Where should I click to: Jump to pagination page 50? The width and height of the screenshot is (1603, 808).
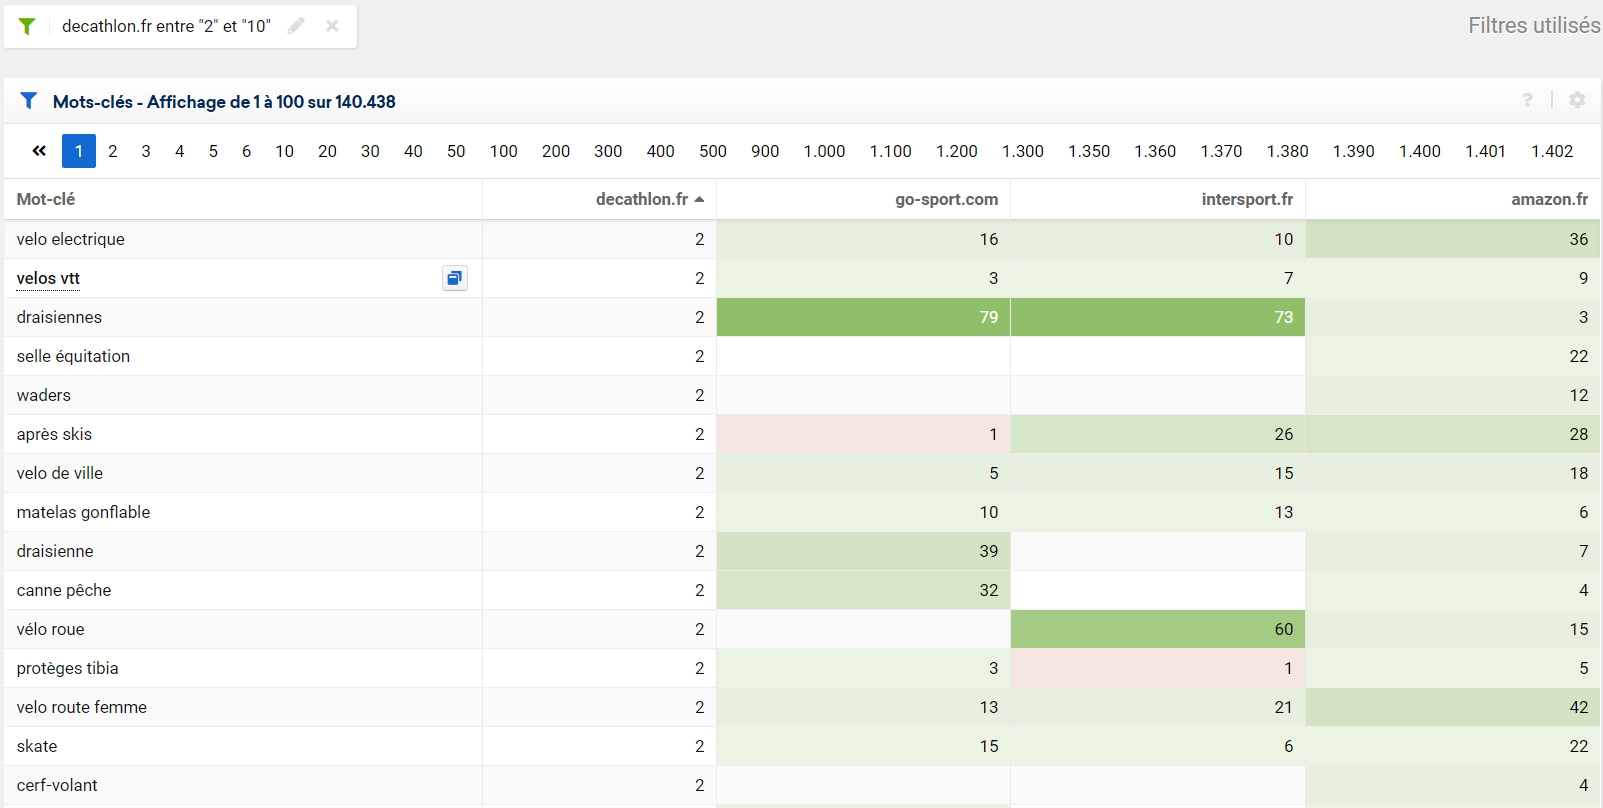coord(456,151)
